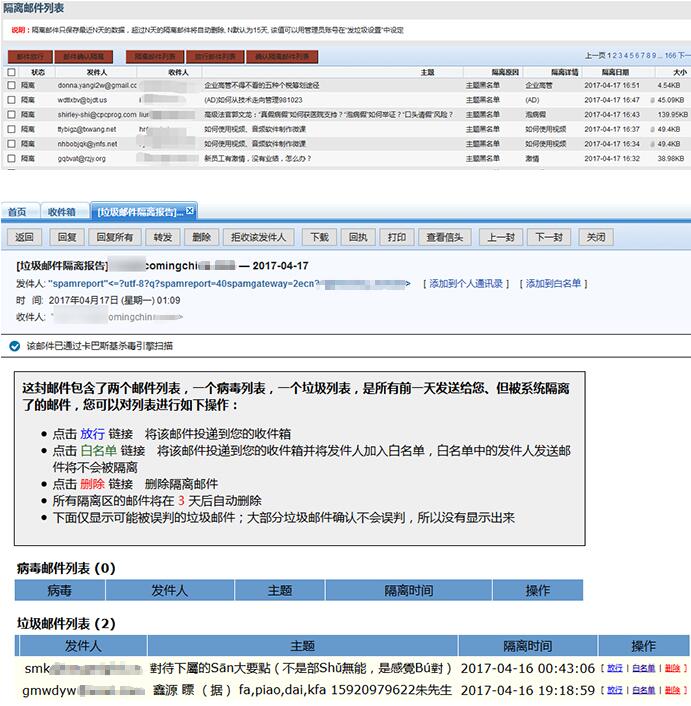Click the 关闭 button in mail toolbar

coord(596,237)
